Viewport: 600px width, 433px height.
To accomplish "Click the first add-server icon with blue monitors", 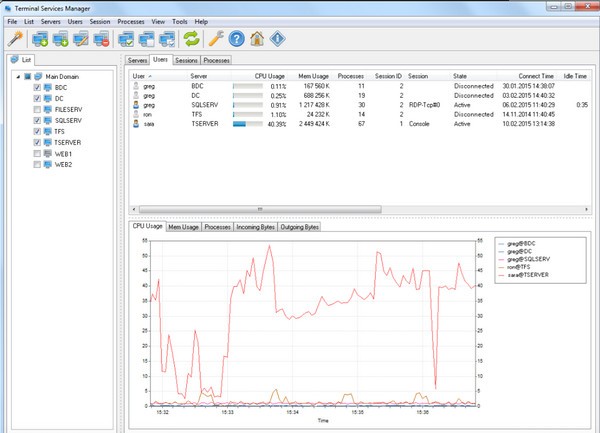I will tap(40, 39).
